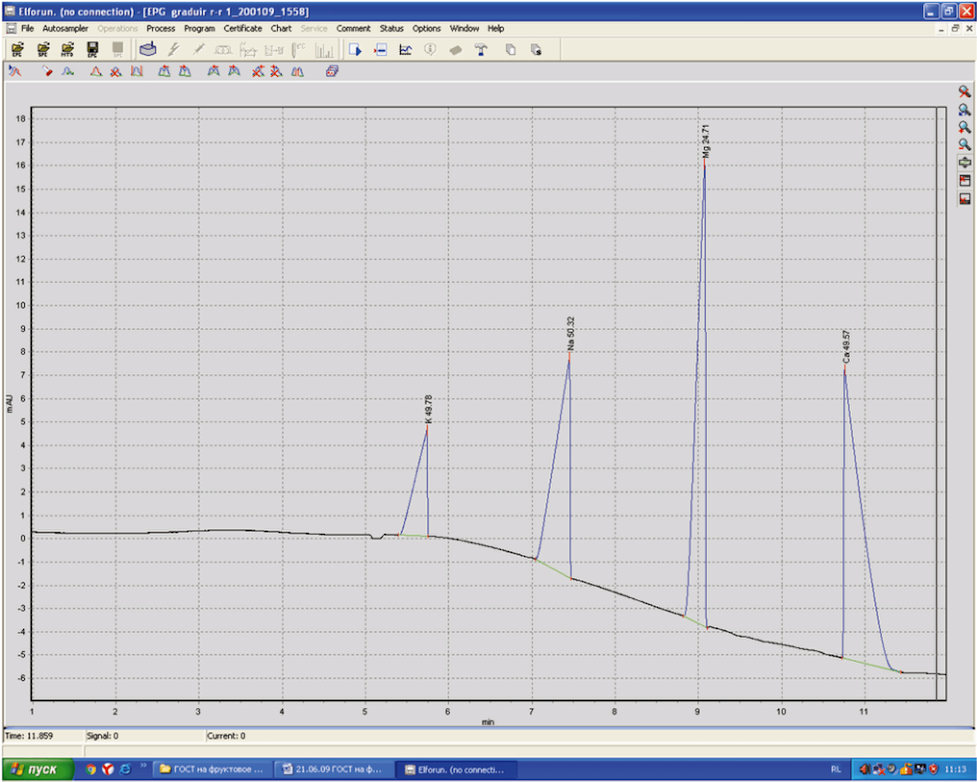Expand the Options menu
This screenshot has height=782, width=977.
pyautogui.click(x=426, y=28)
